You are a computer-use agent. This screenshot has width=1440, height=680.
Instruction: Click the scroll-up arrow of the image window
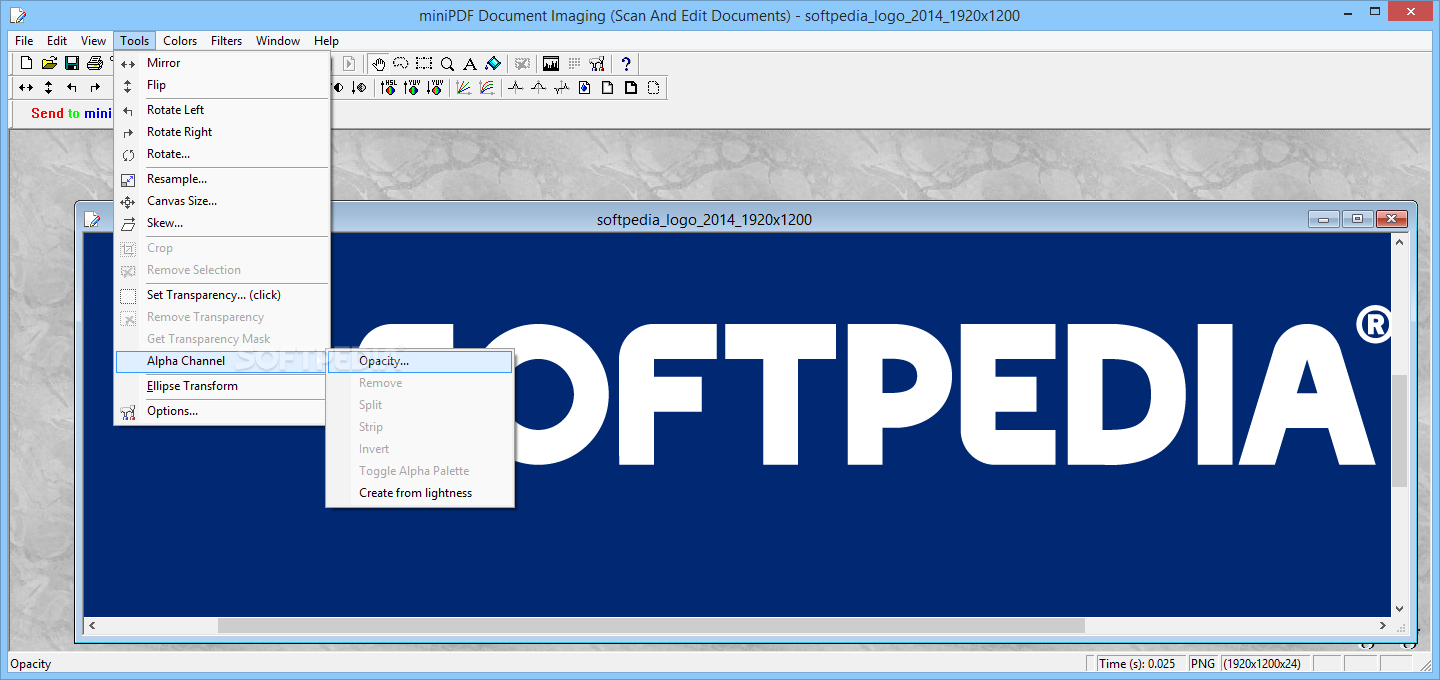point(1400,242)
